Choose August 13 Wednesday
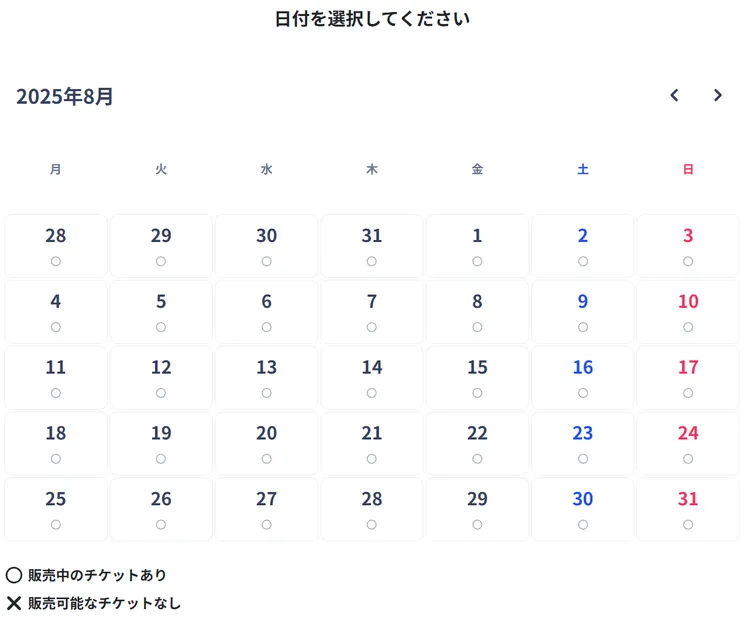 click(x=266, y=378)
